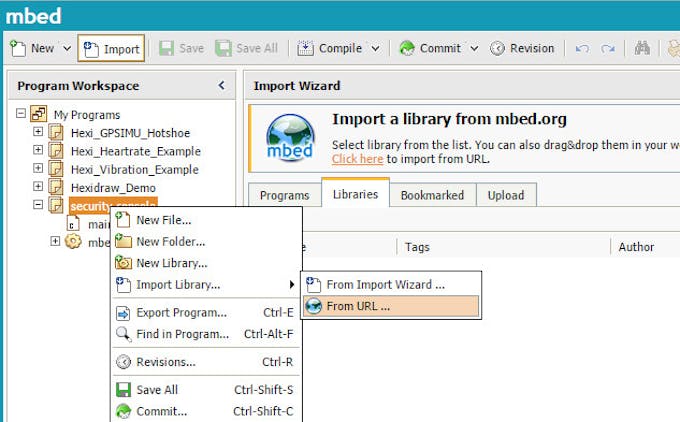Image resolution: width=680 pixels, height=422 pixels.
Task: Click the Author column header
Action: pos(636,247)
